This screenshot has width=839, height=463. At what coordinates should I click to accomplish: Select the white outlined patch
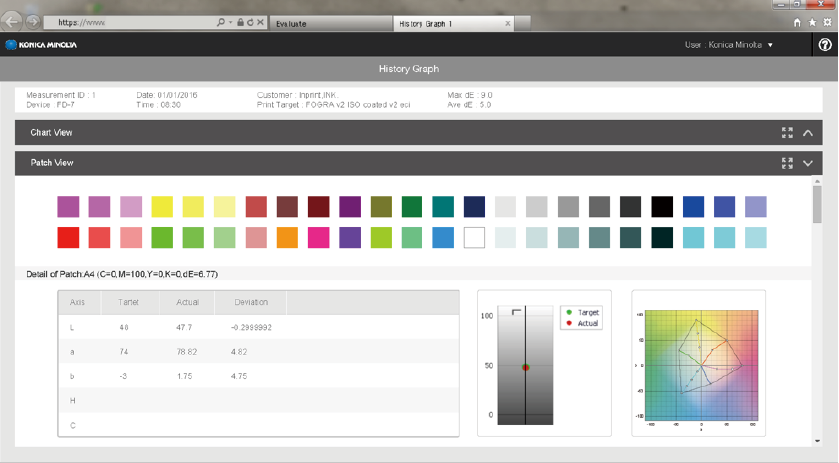474,238
